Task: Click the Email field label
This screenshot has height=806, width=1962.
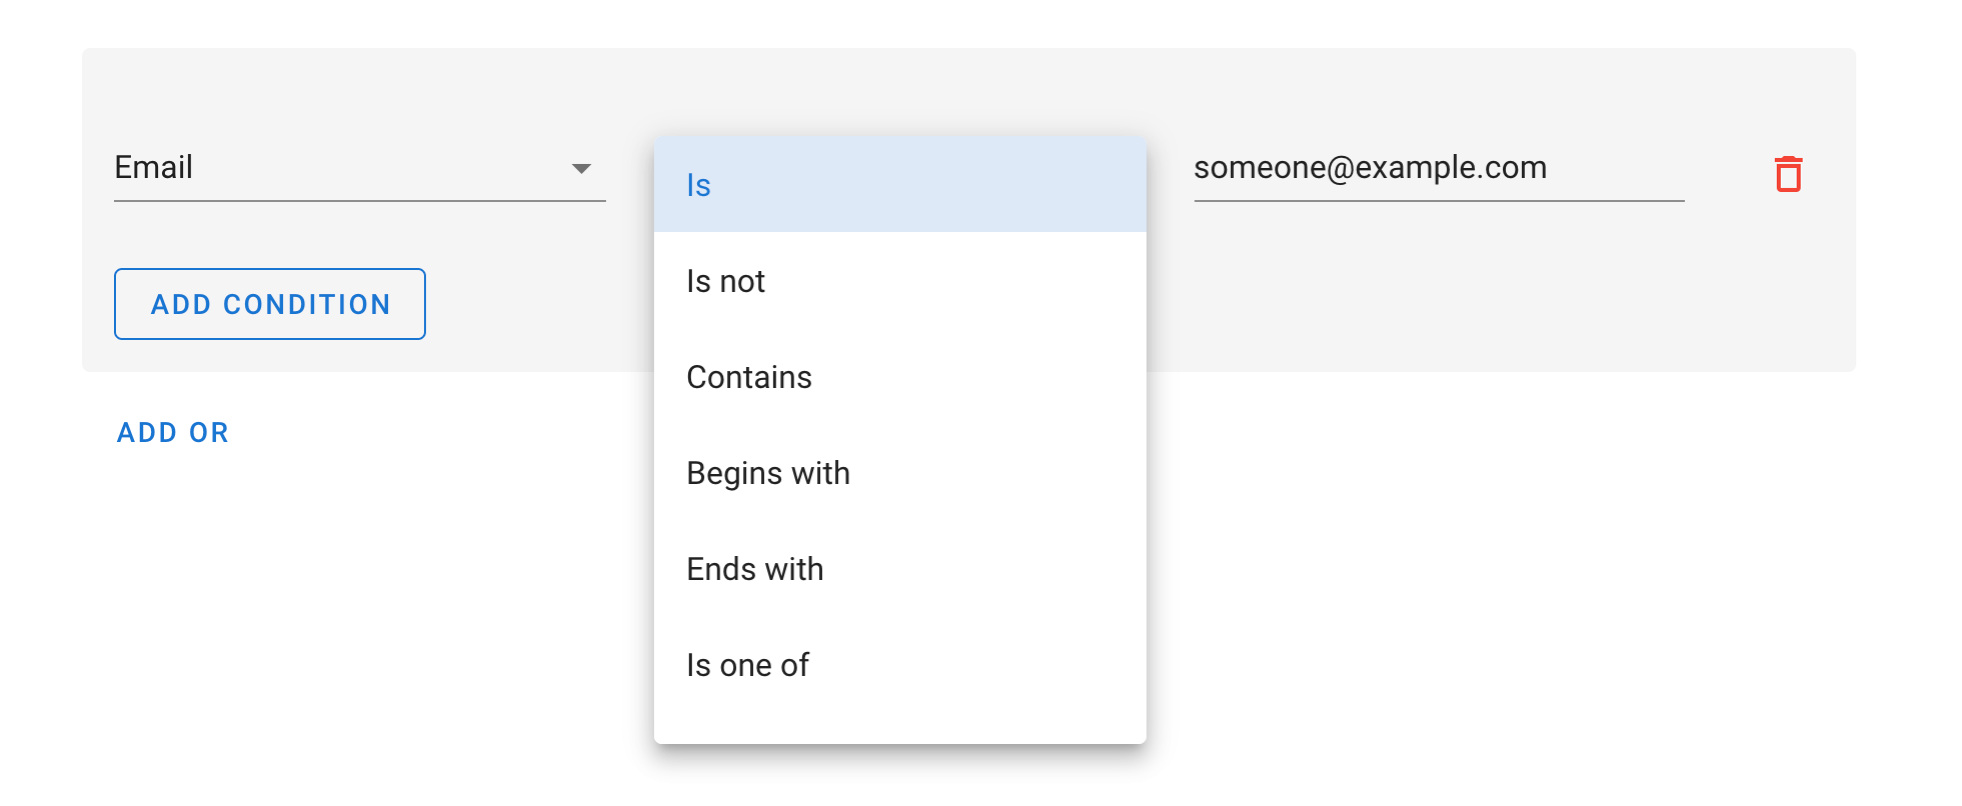Action: (152, 167)
